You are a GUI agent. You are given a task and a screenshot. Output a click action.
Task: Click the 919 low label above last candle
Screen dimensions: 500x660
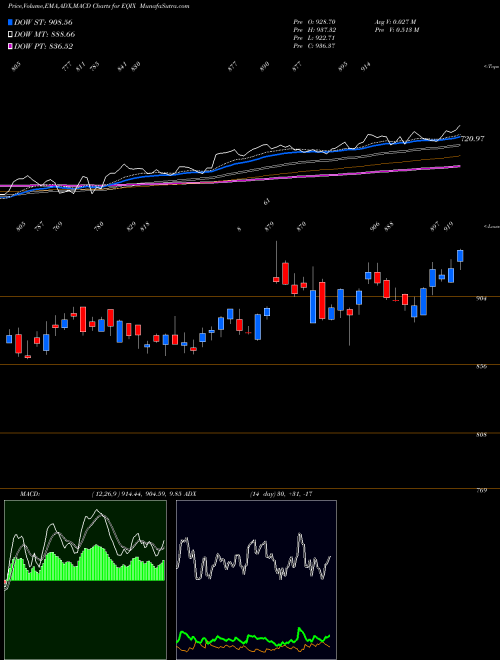click(x=447, y=226)
